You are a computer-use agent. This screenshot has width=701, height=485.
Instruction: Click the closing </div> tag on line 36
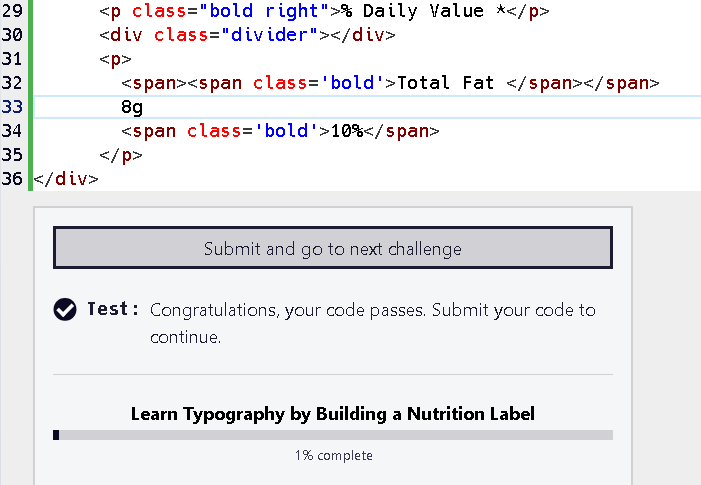(x=66, y=179)
